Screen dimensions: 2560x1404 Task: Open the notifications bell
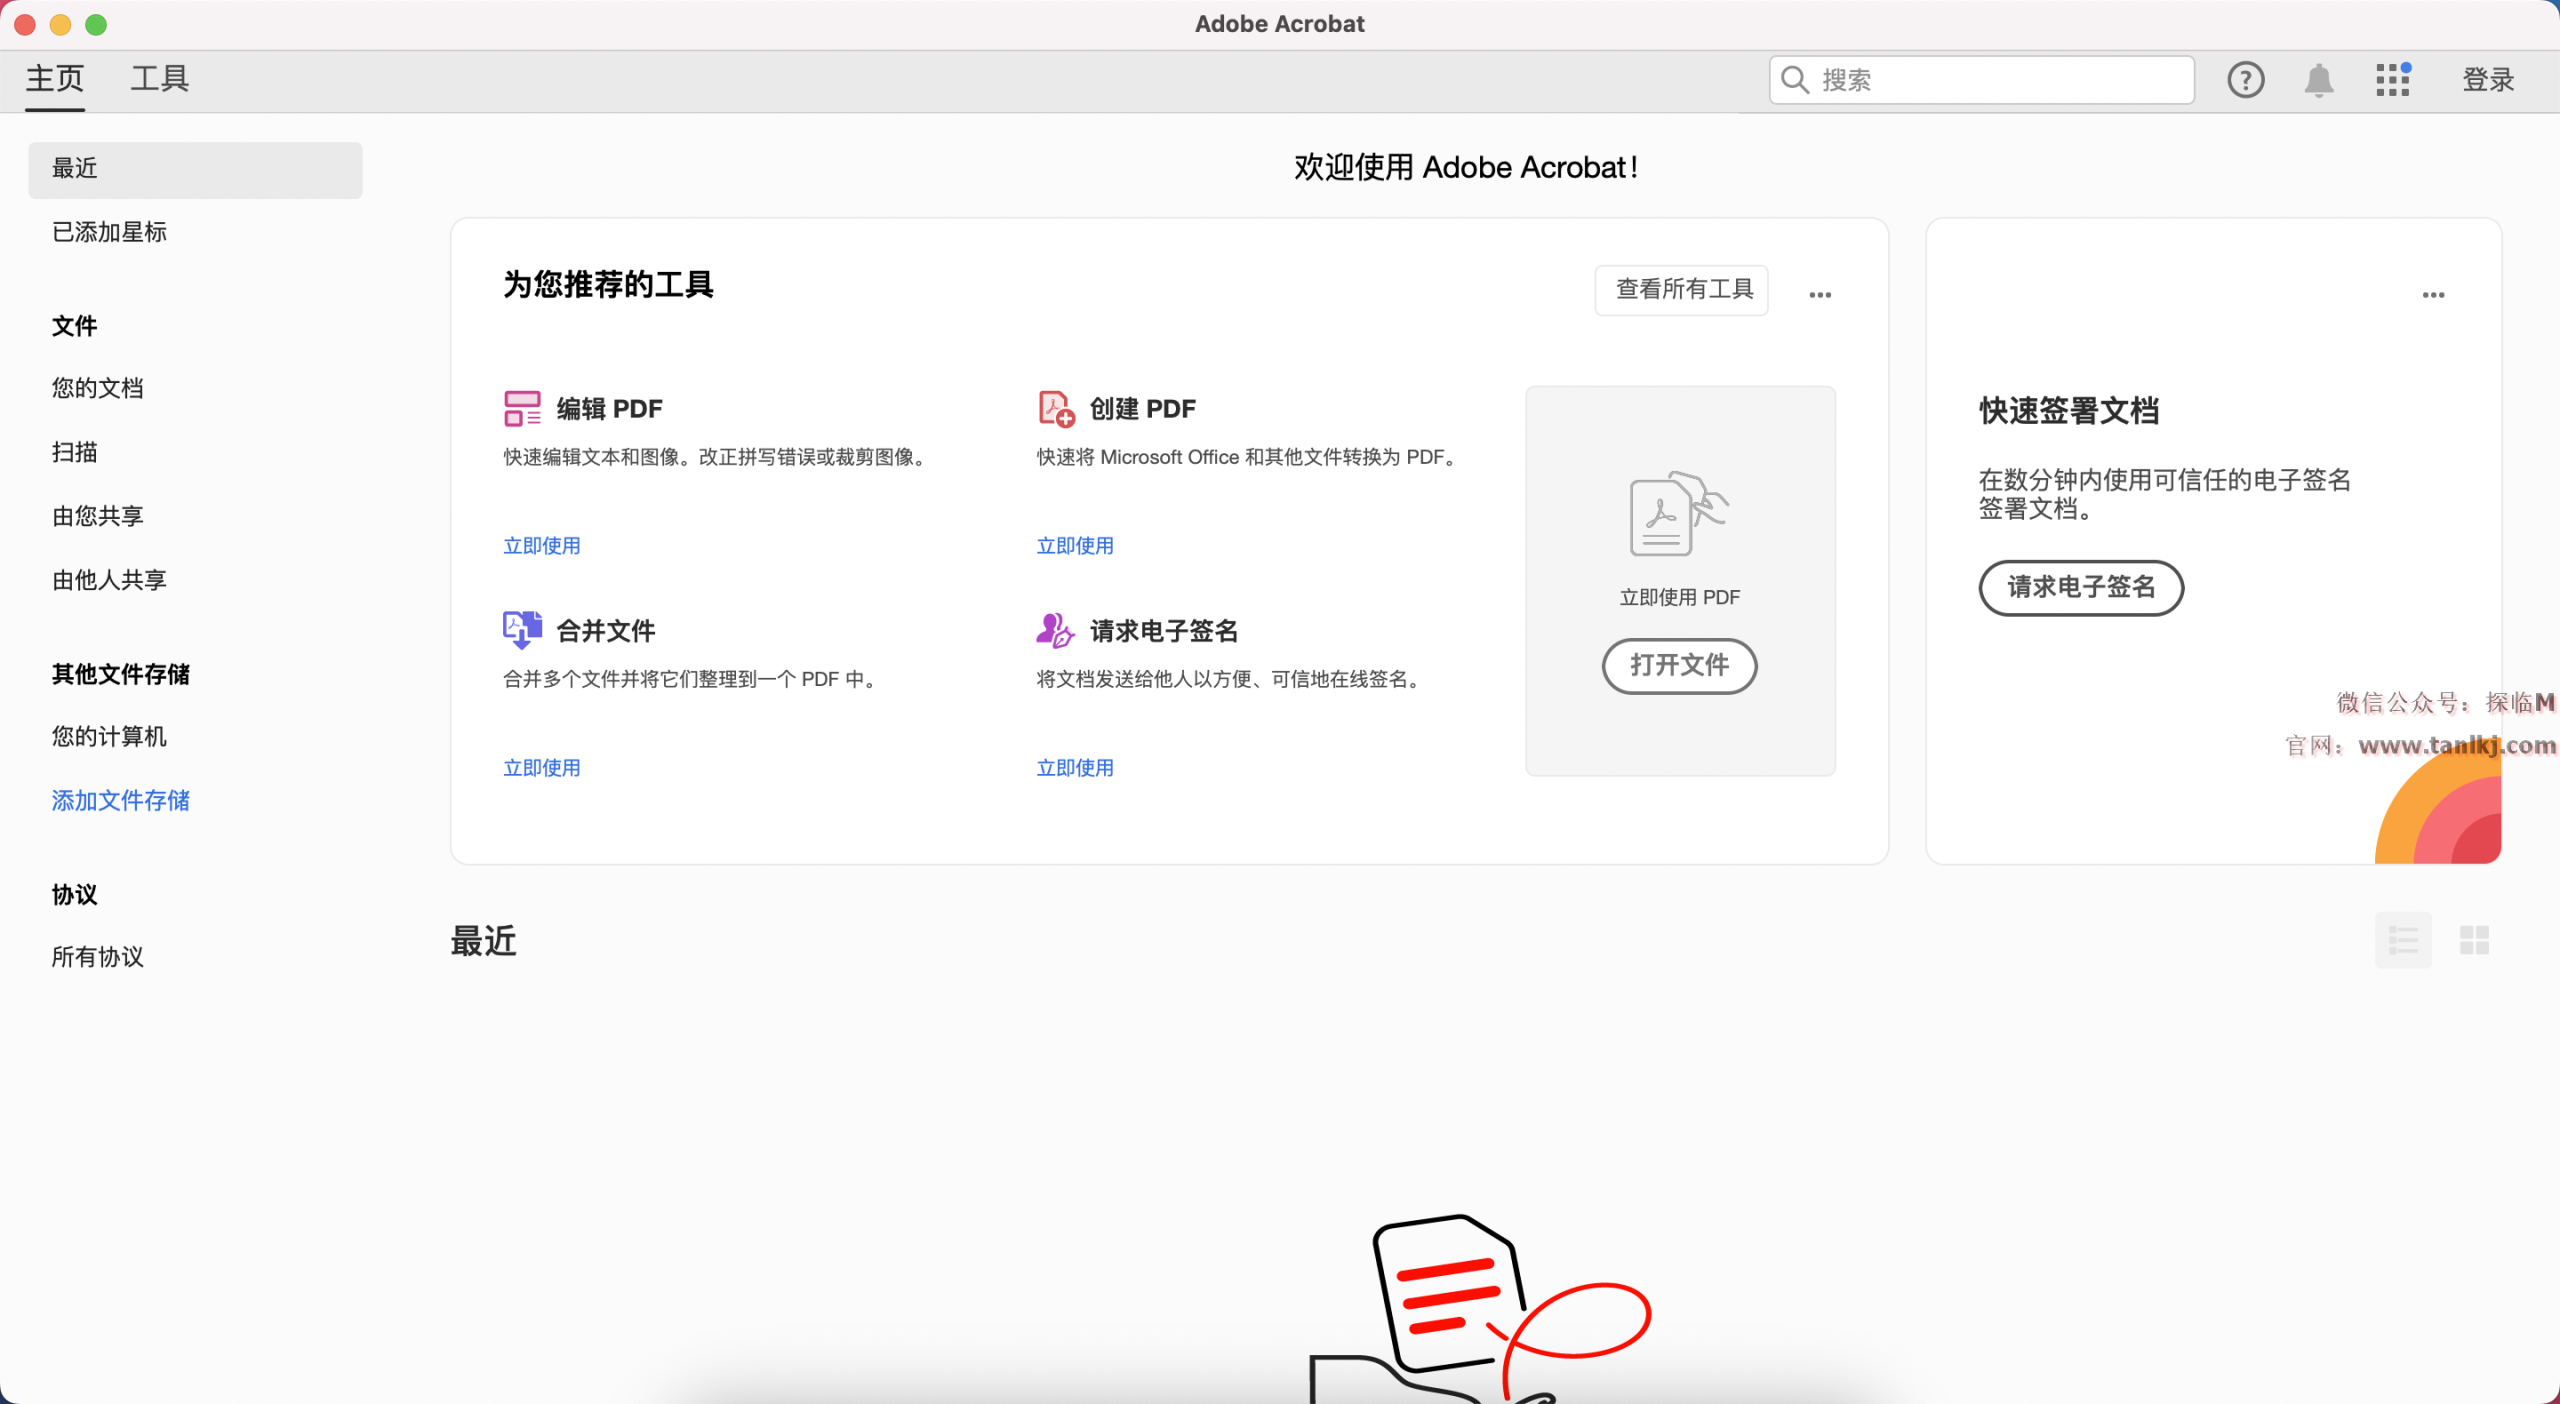click(x=2318, y=80)
